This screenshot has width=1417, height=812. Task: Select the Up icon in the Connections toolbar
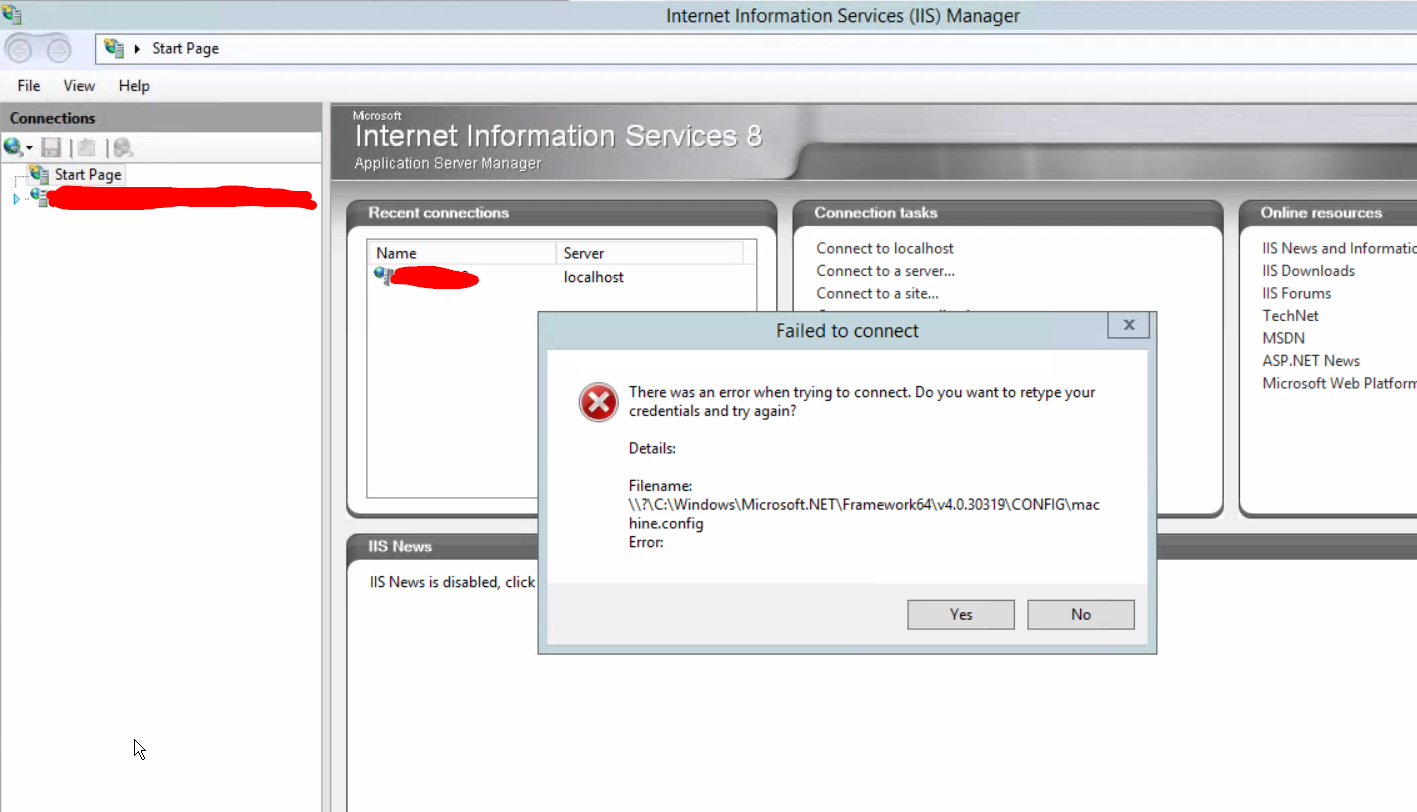[87, 147]
